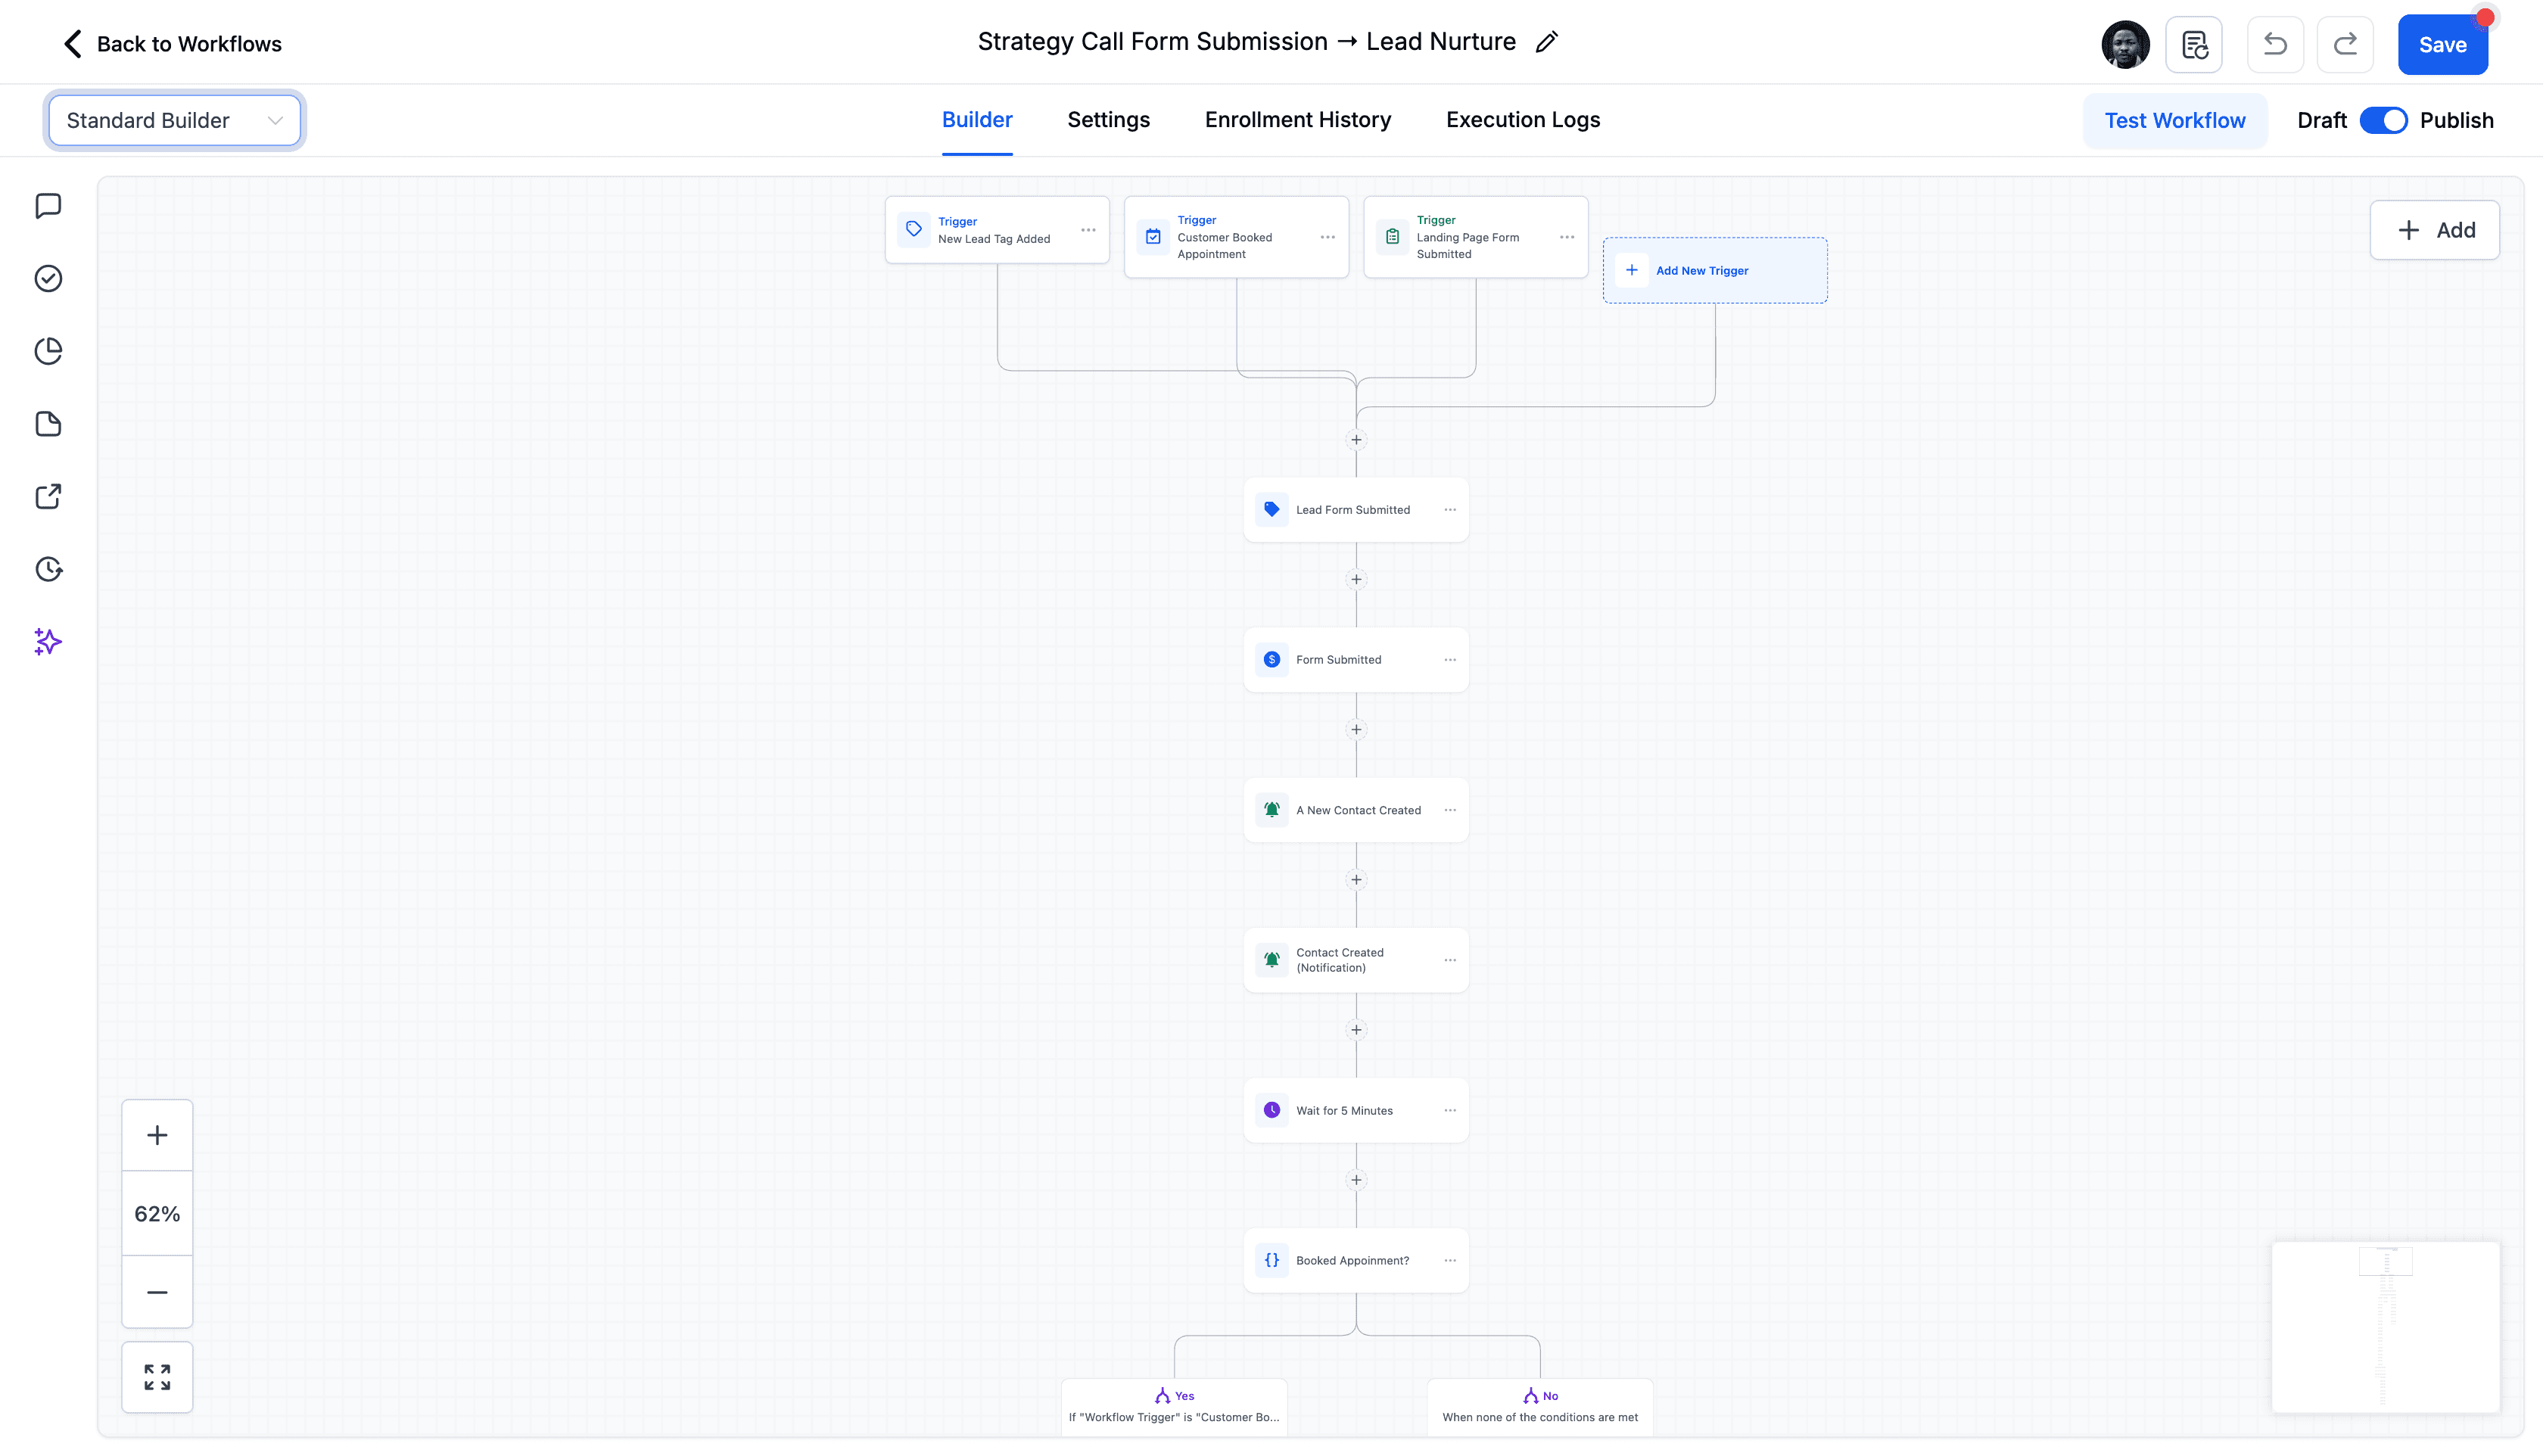
Task: Click the document notes sidebar icon
Action: coord(48,424)
